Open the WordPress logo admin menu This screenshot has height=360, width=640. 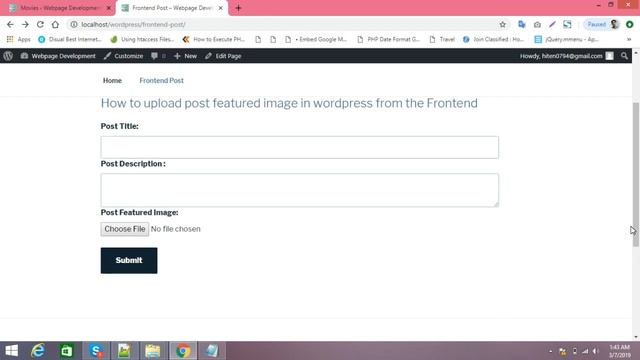pos(8,56)
